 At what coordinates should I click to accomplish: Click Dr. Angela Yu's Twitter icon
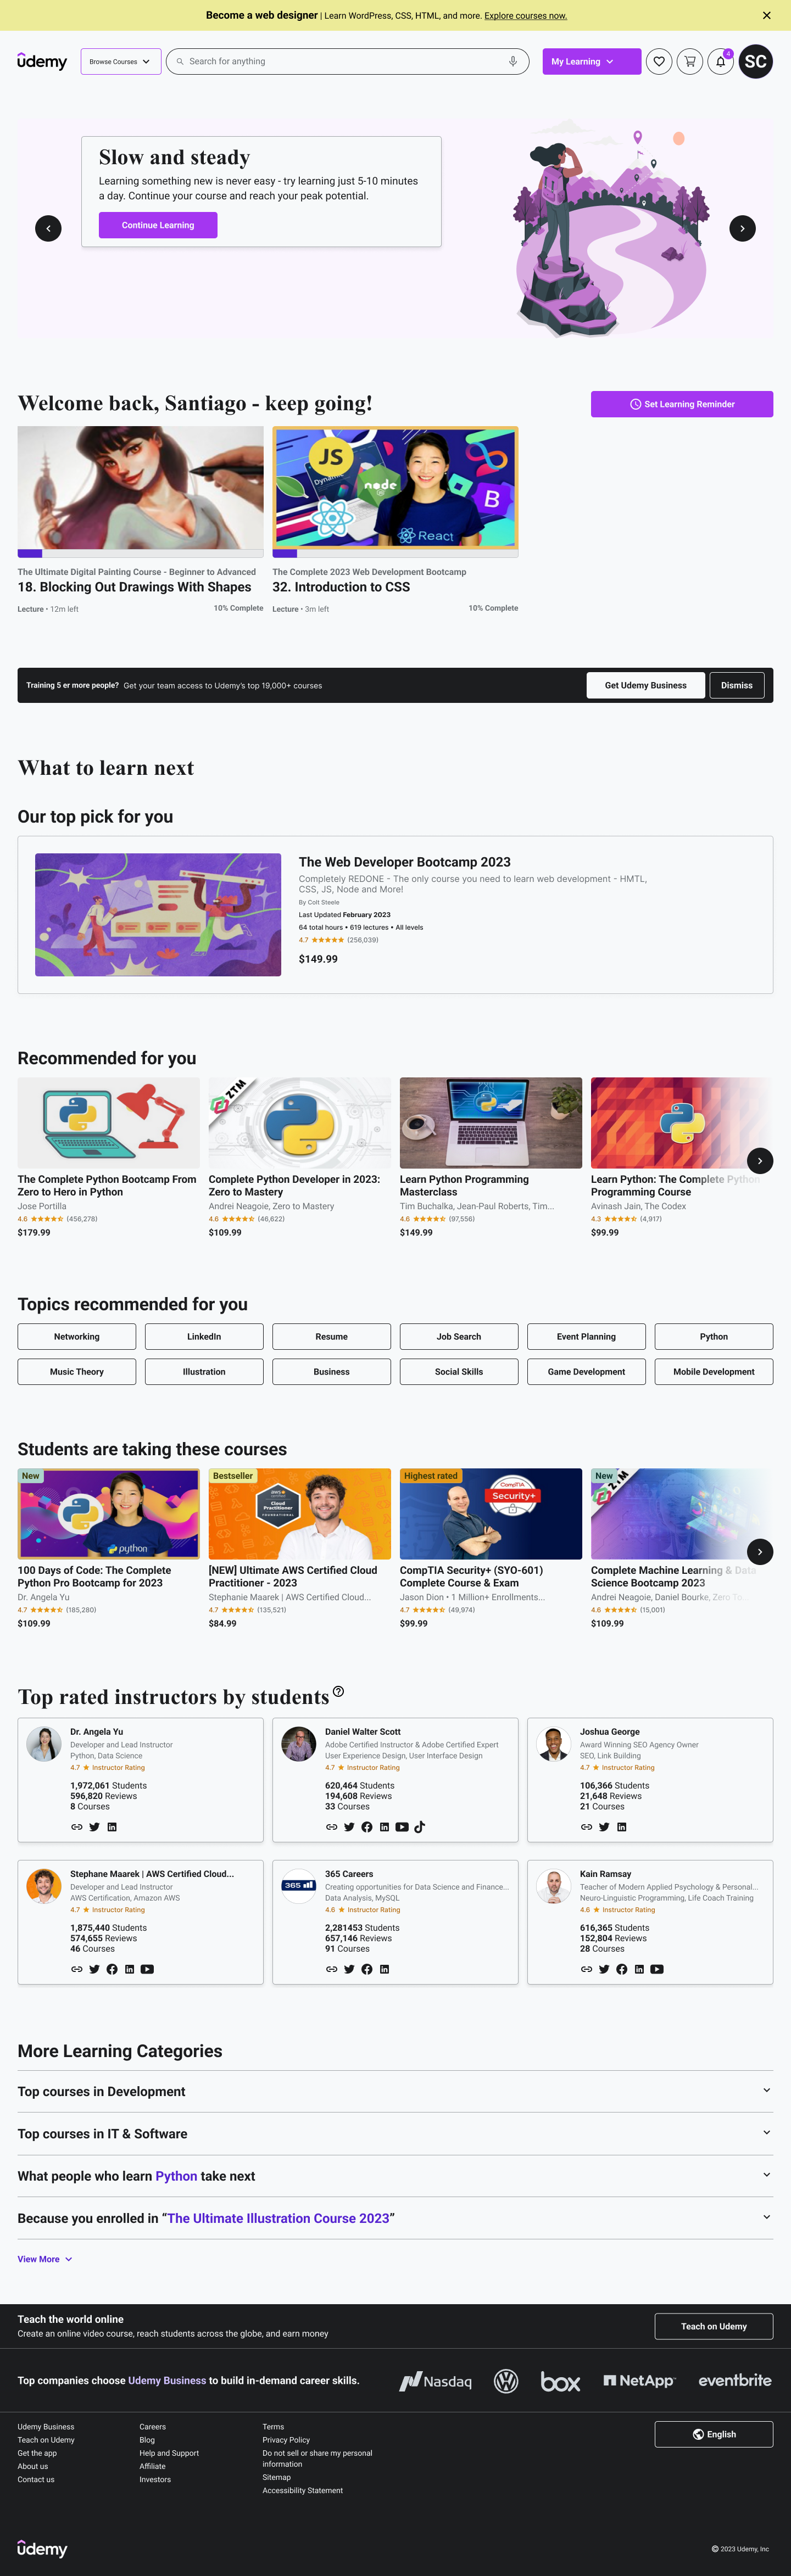point(94,1827)
